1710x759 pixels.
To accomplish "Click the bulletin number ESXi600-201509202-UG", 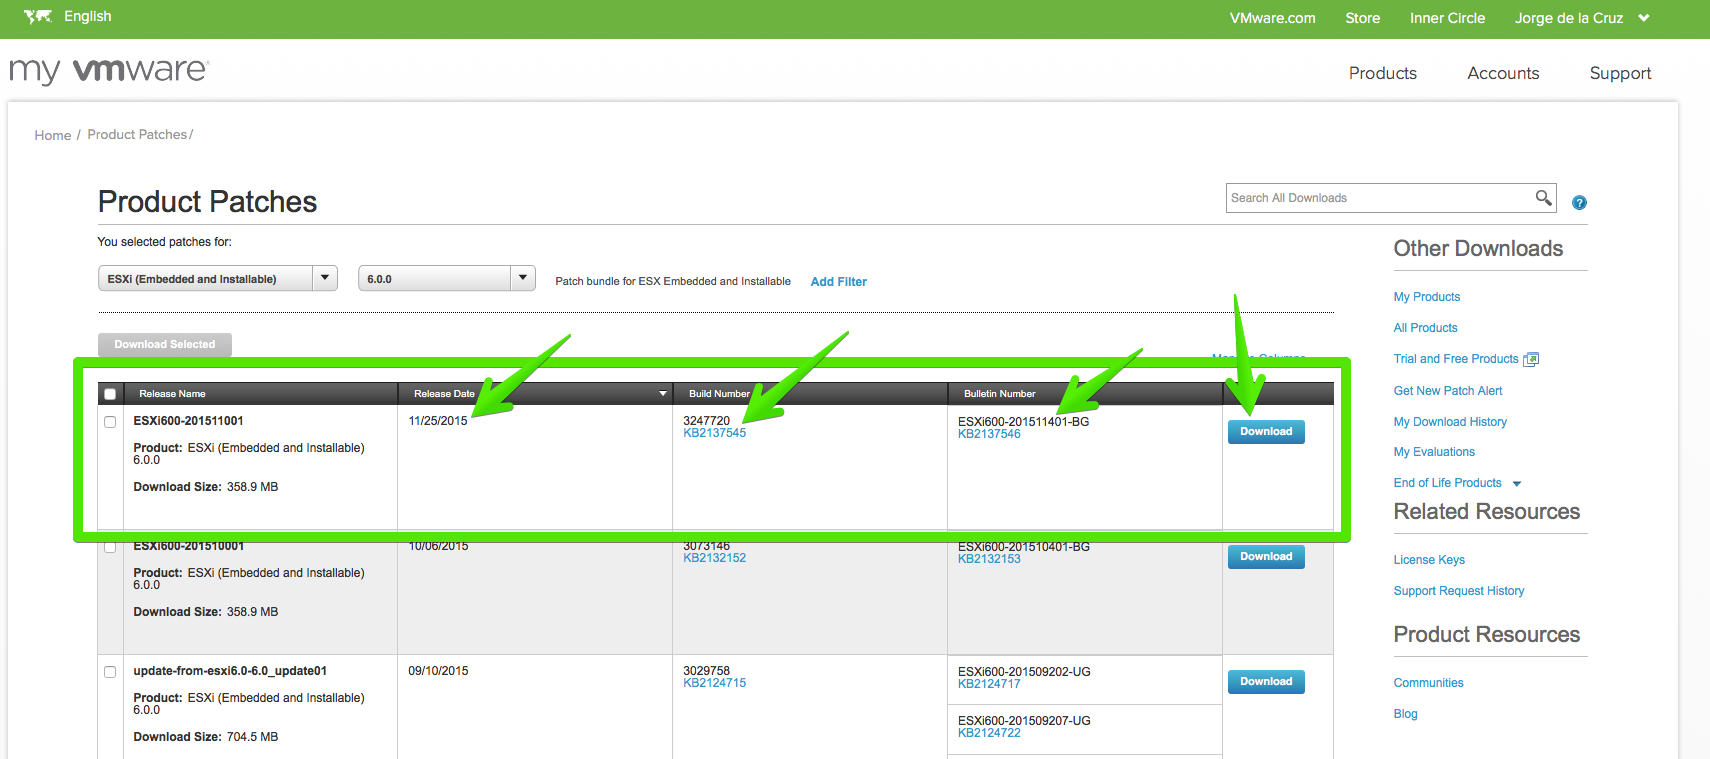I will (x=1024, y=672).
